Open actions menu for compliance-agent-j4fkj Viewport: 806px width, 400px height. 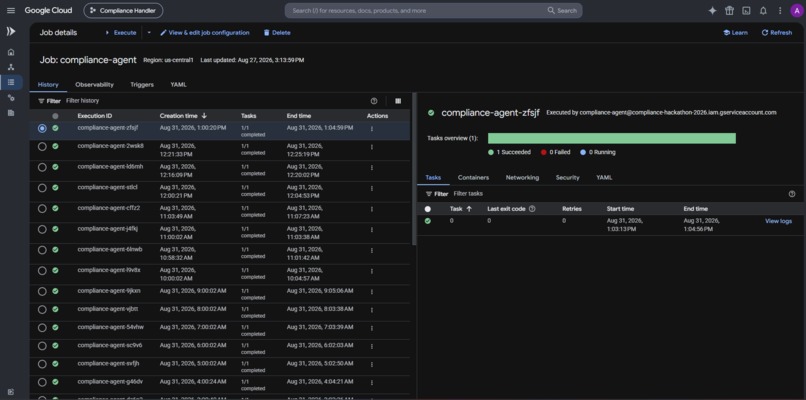[x=372, y=230]
